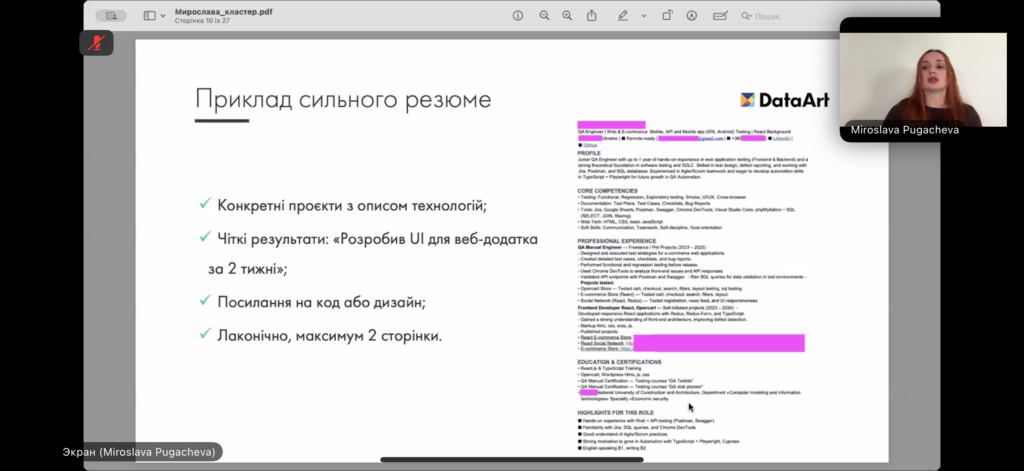Expand the sidebar view options chevron

tap(162, 16)
